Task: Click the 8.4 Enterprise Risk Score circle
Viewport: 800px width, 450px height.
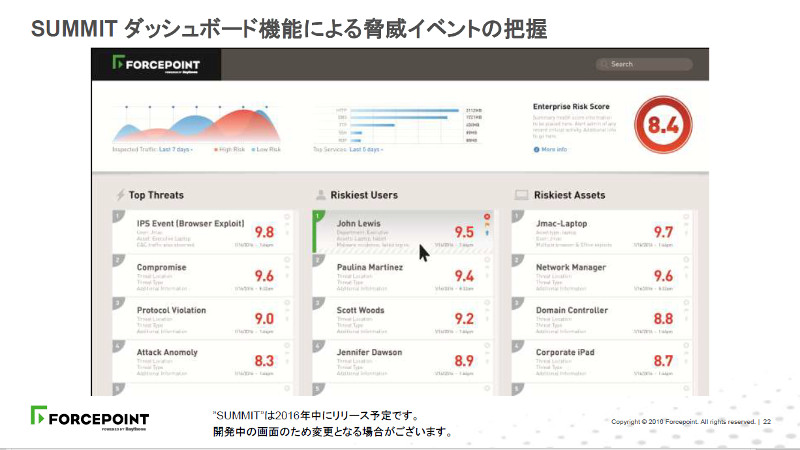Action: [x=663, y=124]
